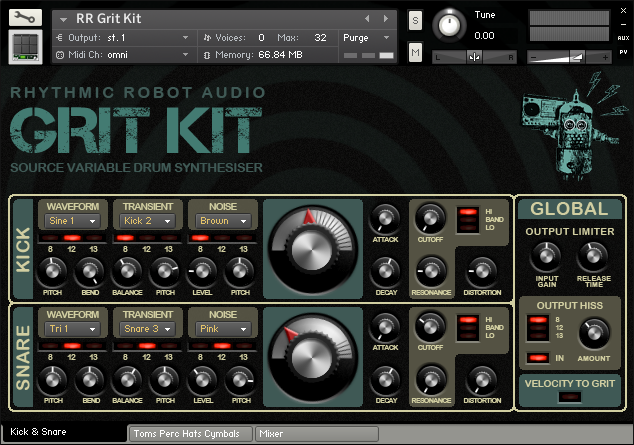Screen dimensions: 634x445
Task: Open Kick Transient Kick 2 dropdown
Action: coord(147,221)
